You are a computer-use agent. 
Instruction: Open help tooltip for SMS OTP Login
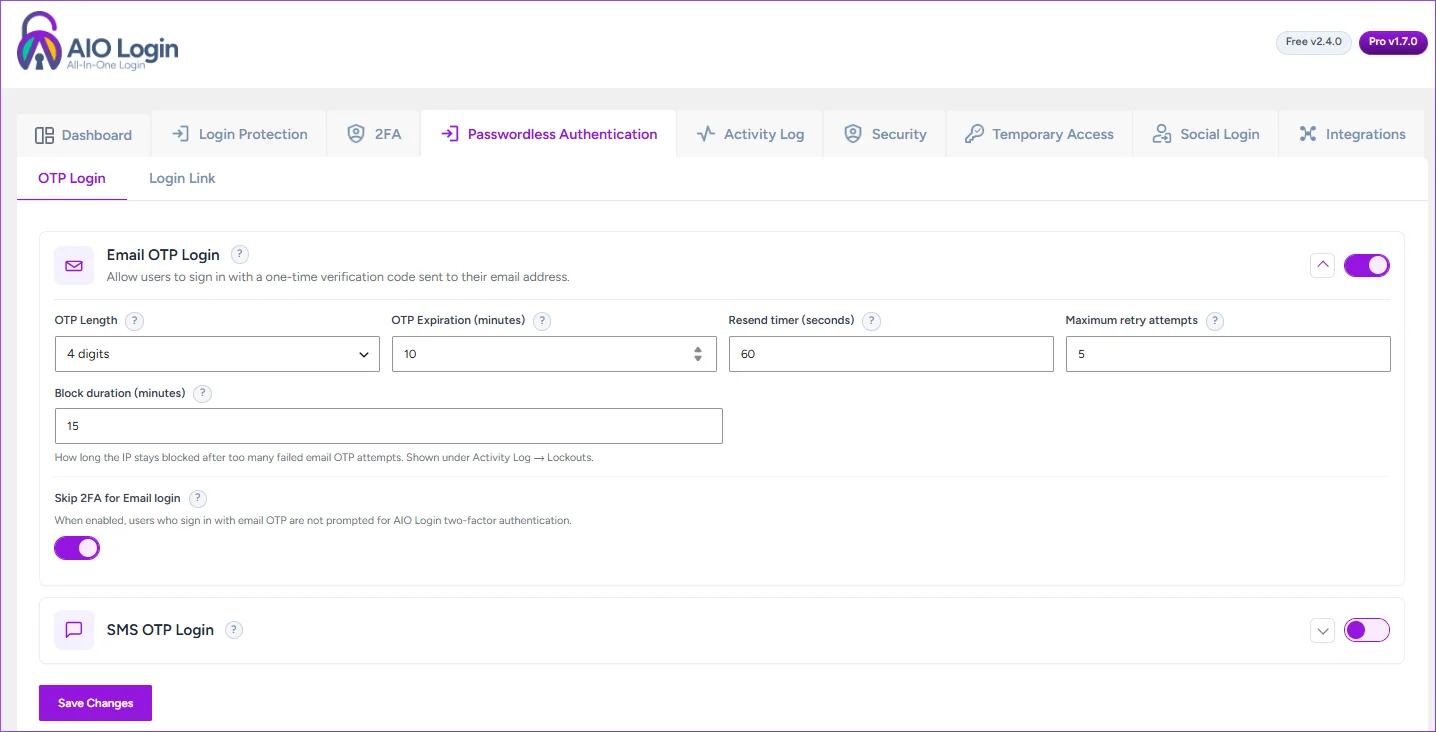click(x=234, y=630)
